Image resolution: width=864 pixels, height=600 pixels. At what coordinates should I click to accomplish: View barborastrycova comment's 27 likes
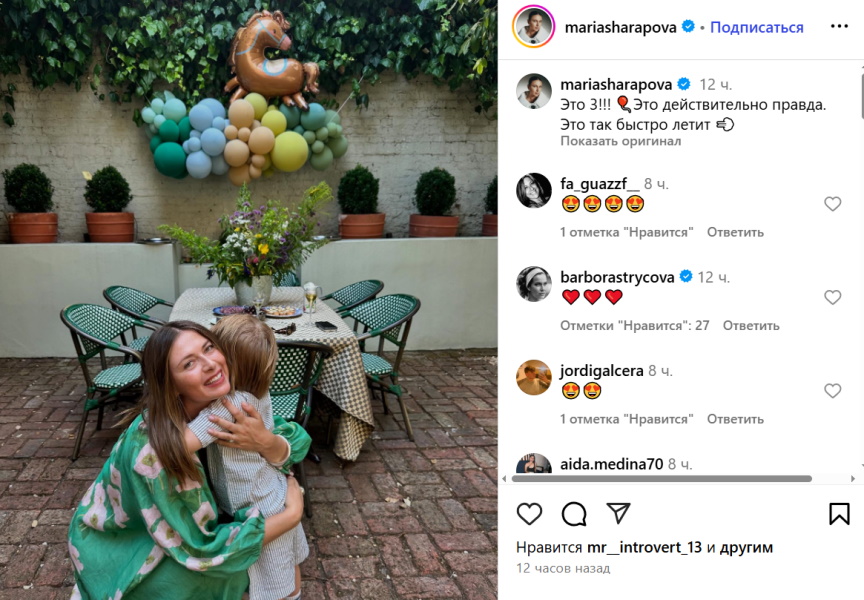pos(634,325)
